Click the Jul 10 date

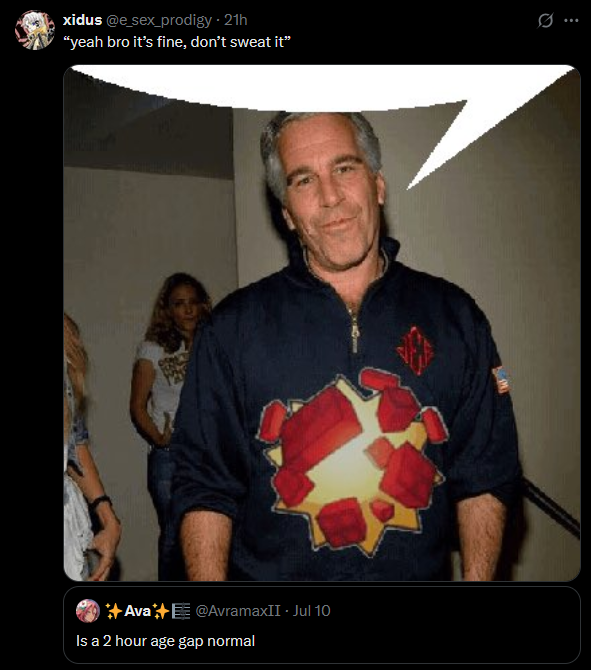312,611
